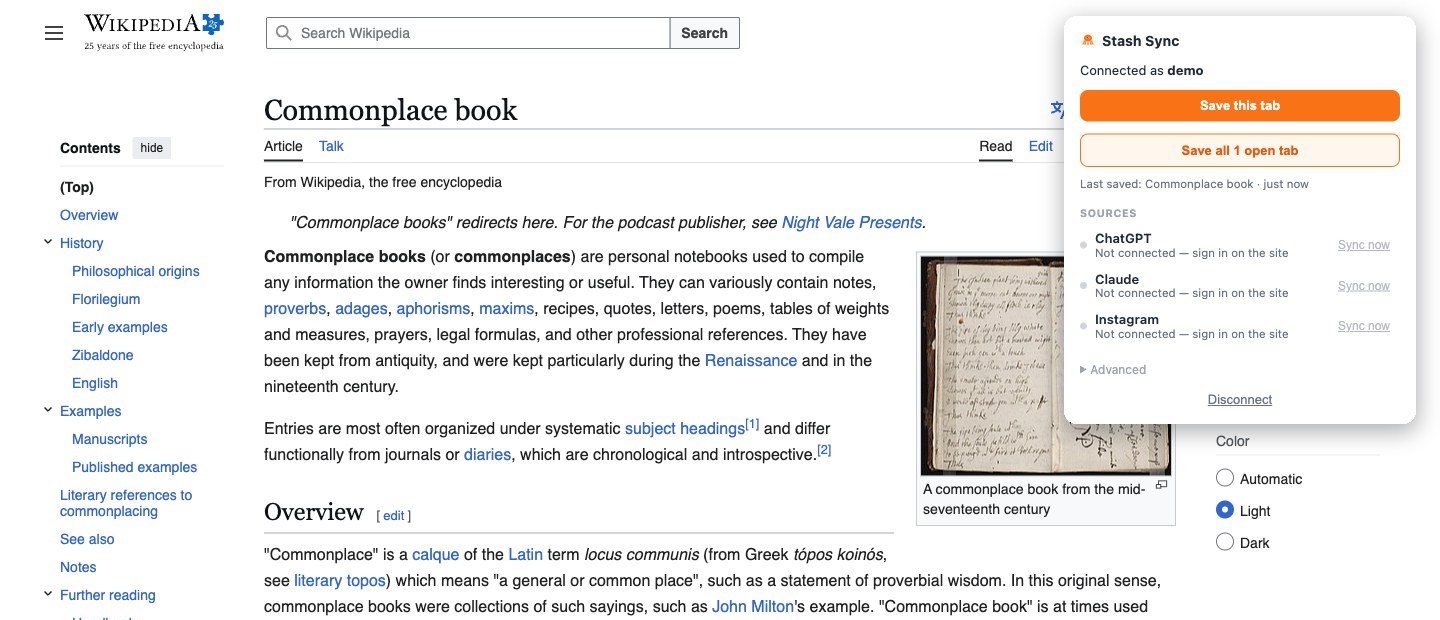This screenshot has width=1440, height=620.
Task: Jump to See also in contents
Action: pos(87,539)
